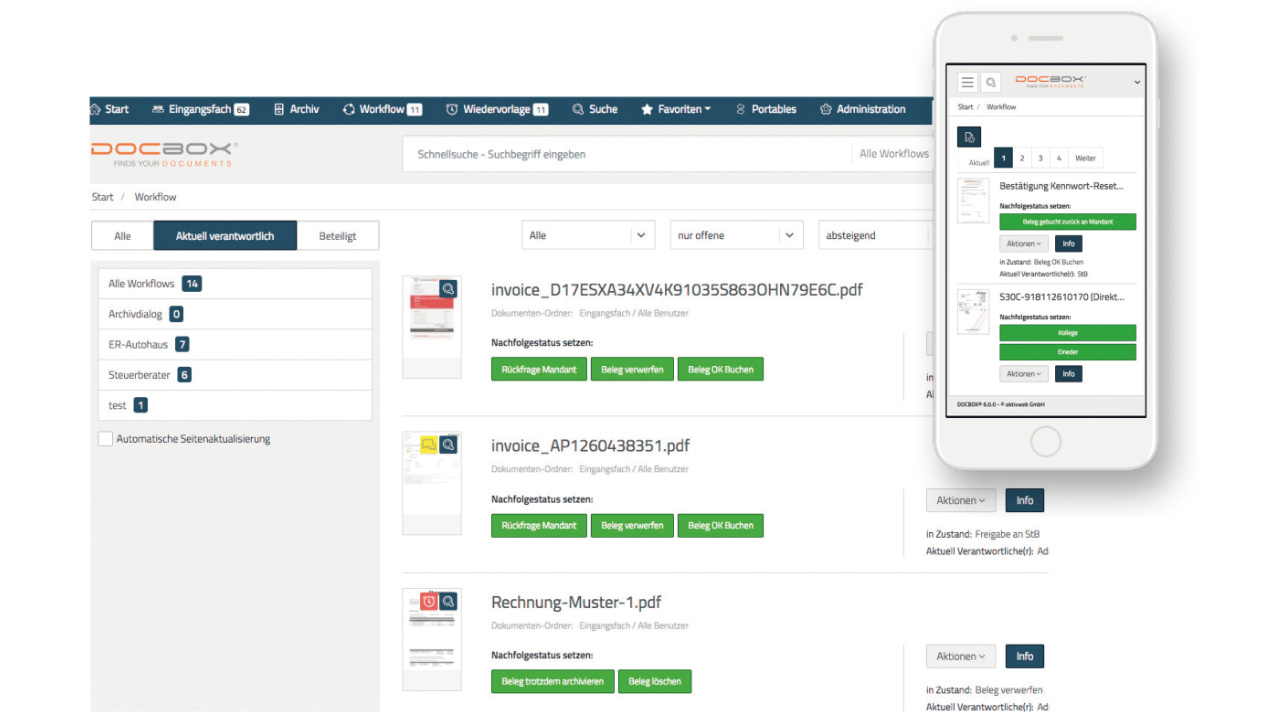Click Beleg verwerfen for invoice_D17ESXA34XV4K91035S863OHN79E6C.pdf

(632, 369)
